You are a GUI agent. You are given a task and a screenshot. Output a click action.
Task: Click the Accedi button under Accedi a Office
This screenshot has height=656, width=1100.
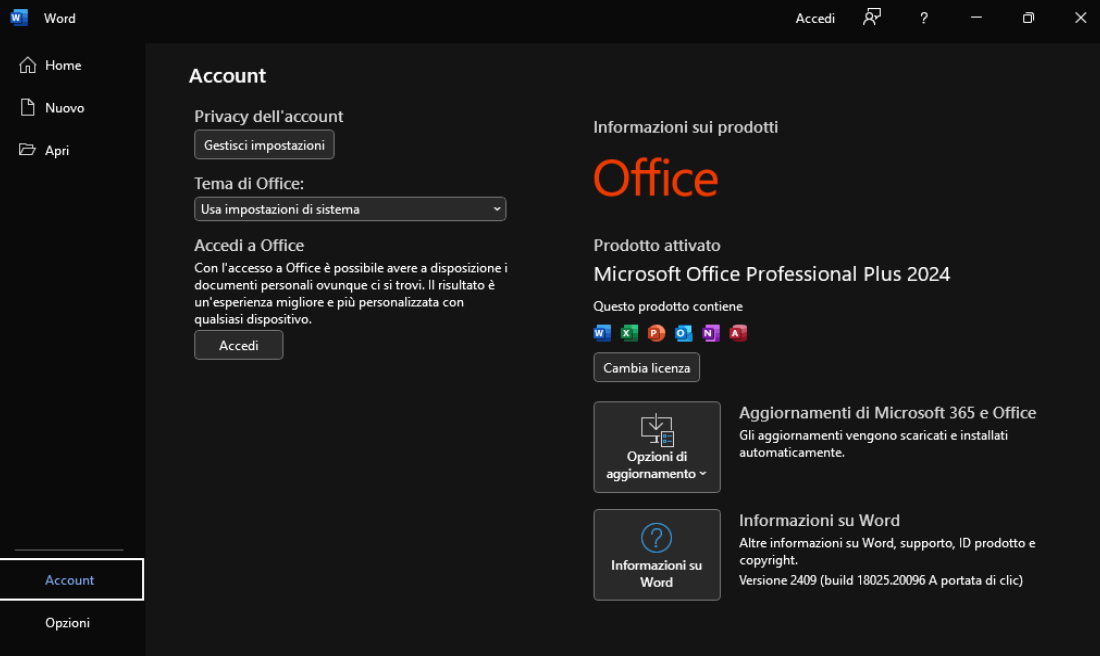[x=239, y=345]
